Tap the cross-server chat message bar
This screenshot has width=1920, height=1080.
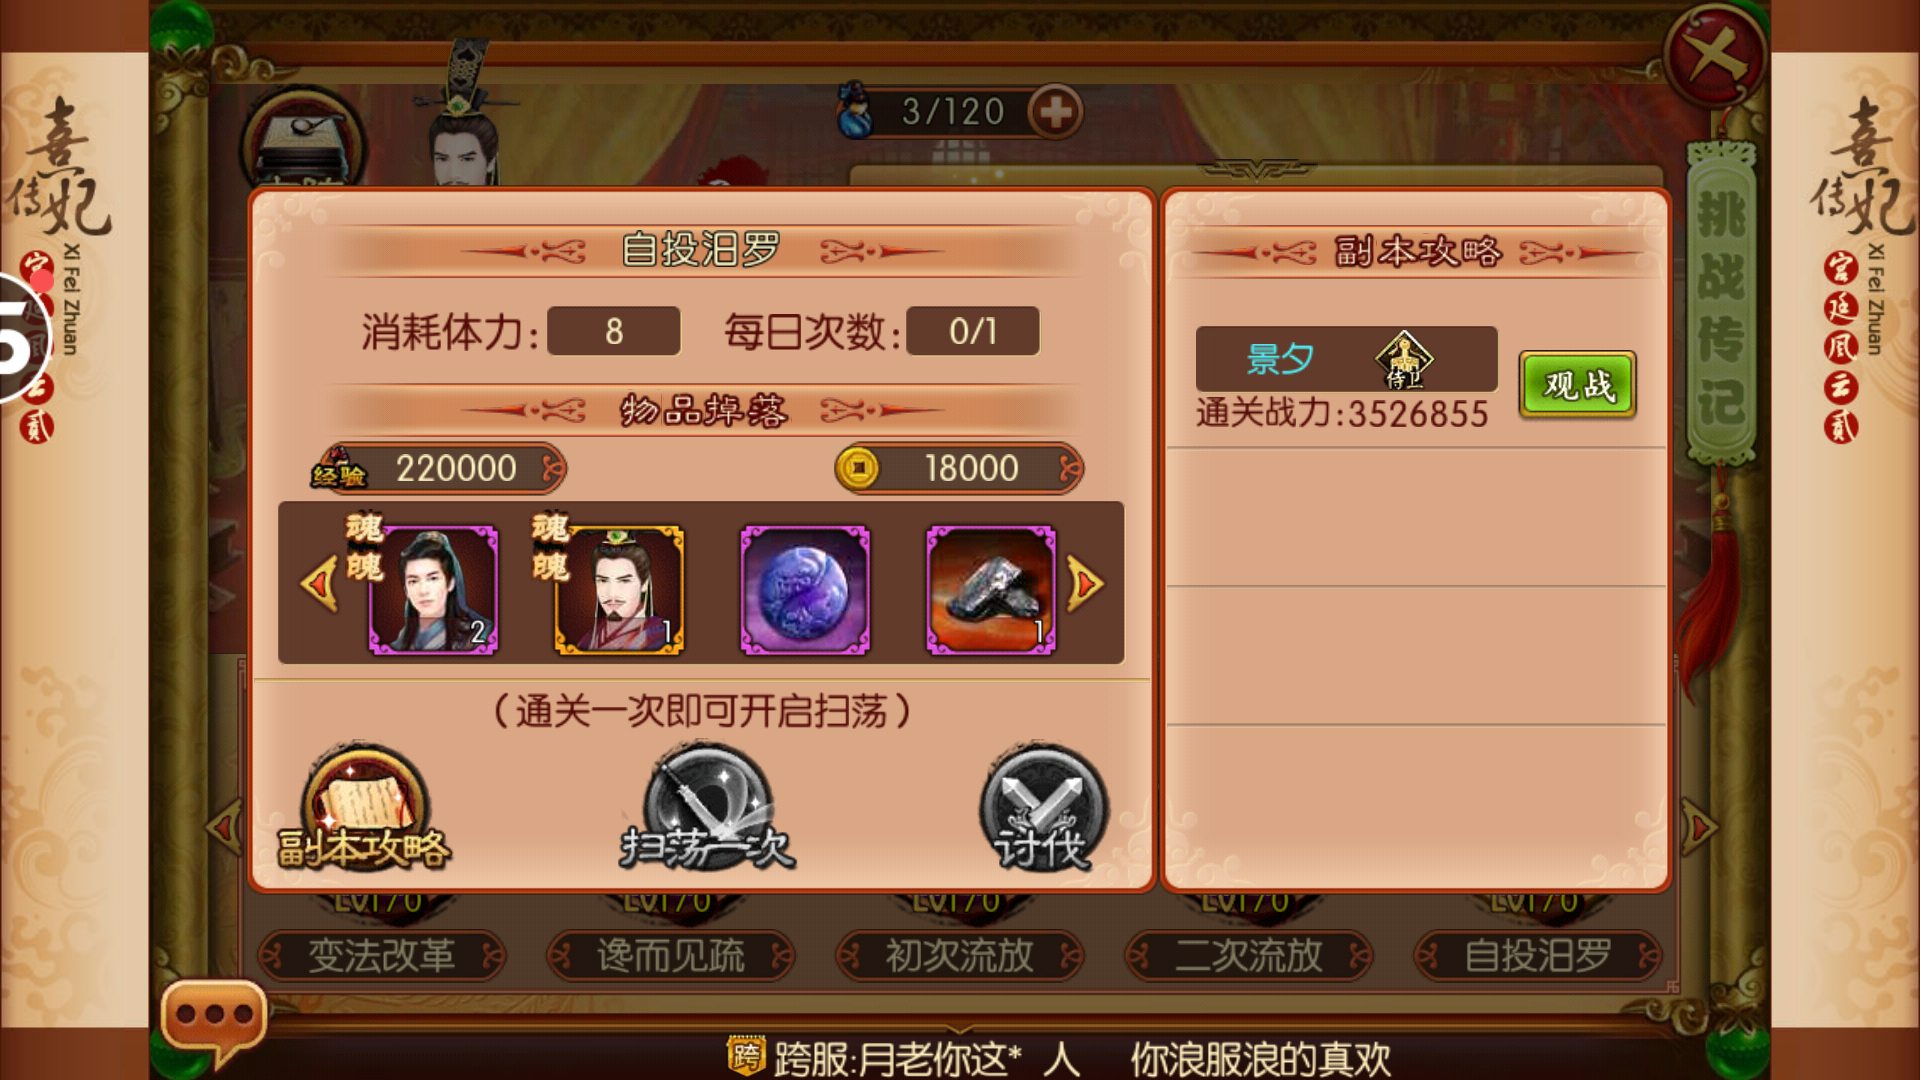(1058, 1058)
